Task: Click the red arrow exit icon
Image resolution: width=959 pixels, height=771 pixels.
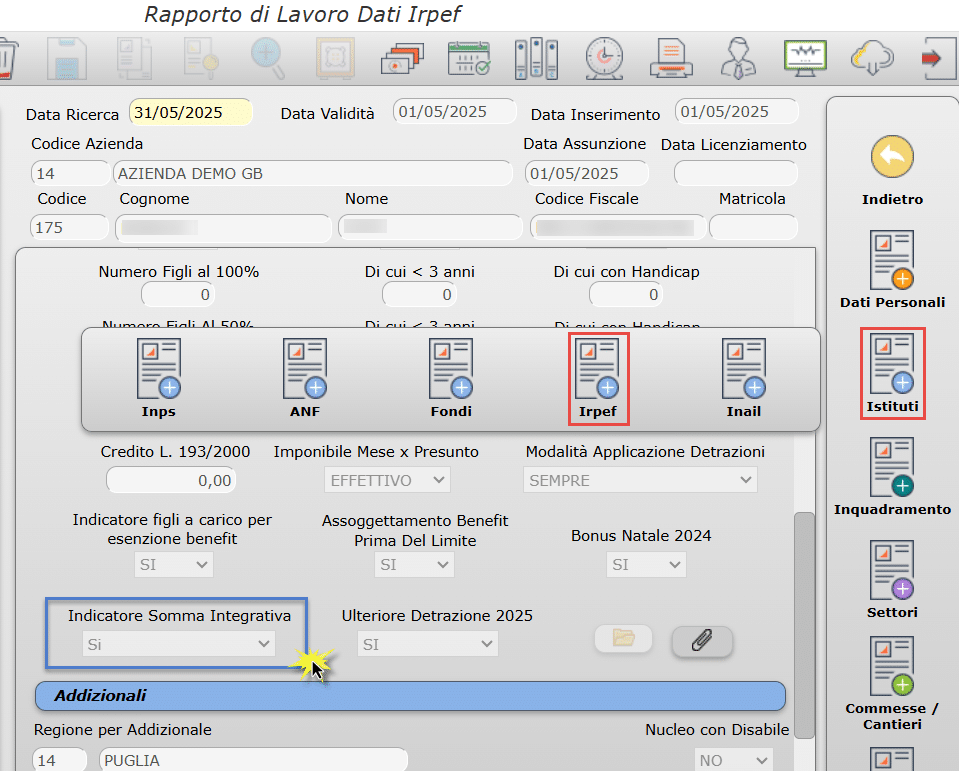Action: 938,59
